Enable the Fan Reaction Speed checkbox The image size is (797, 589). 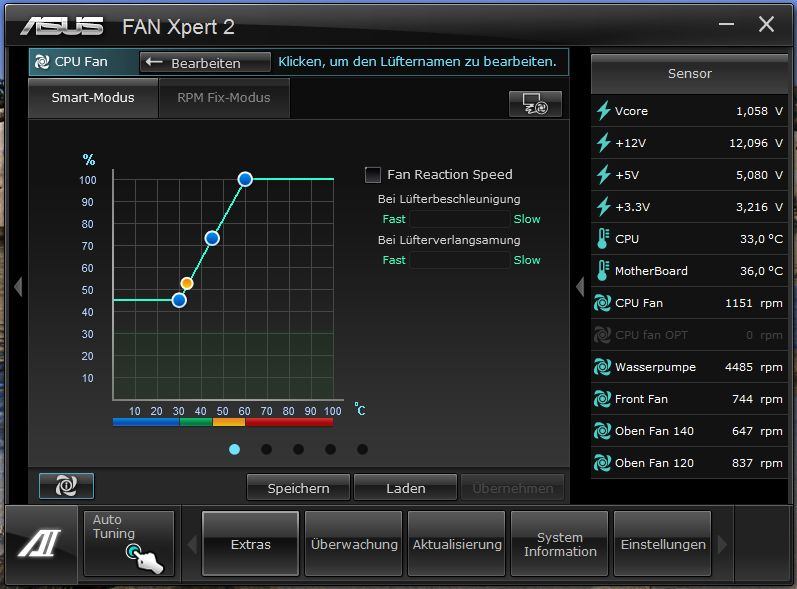tap(373, 175)
